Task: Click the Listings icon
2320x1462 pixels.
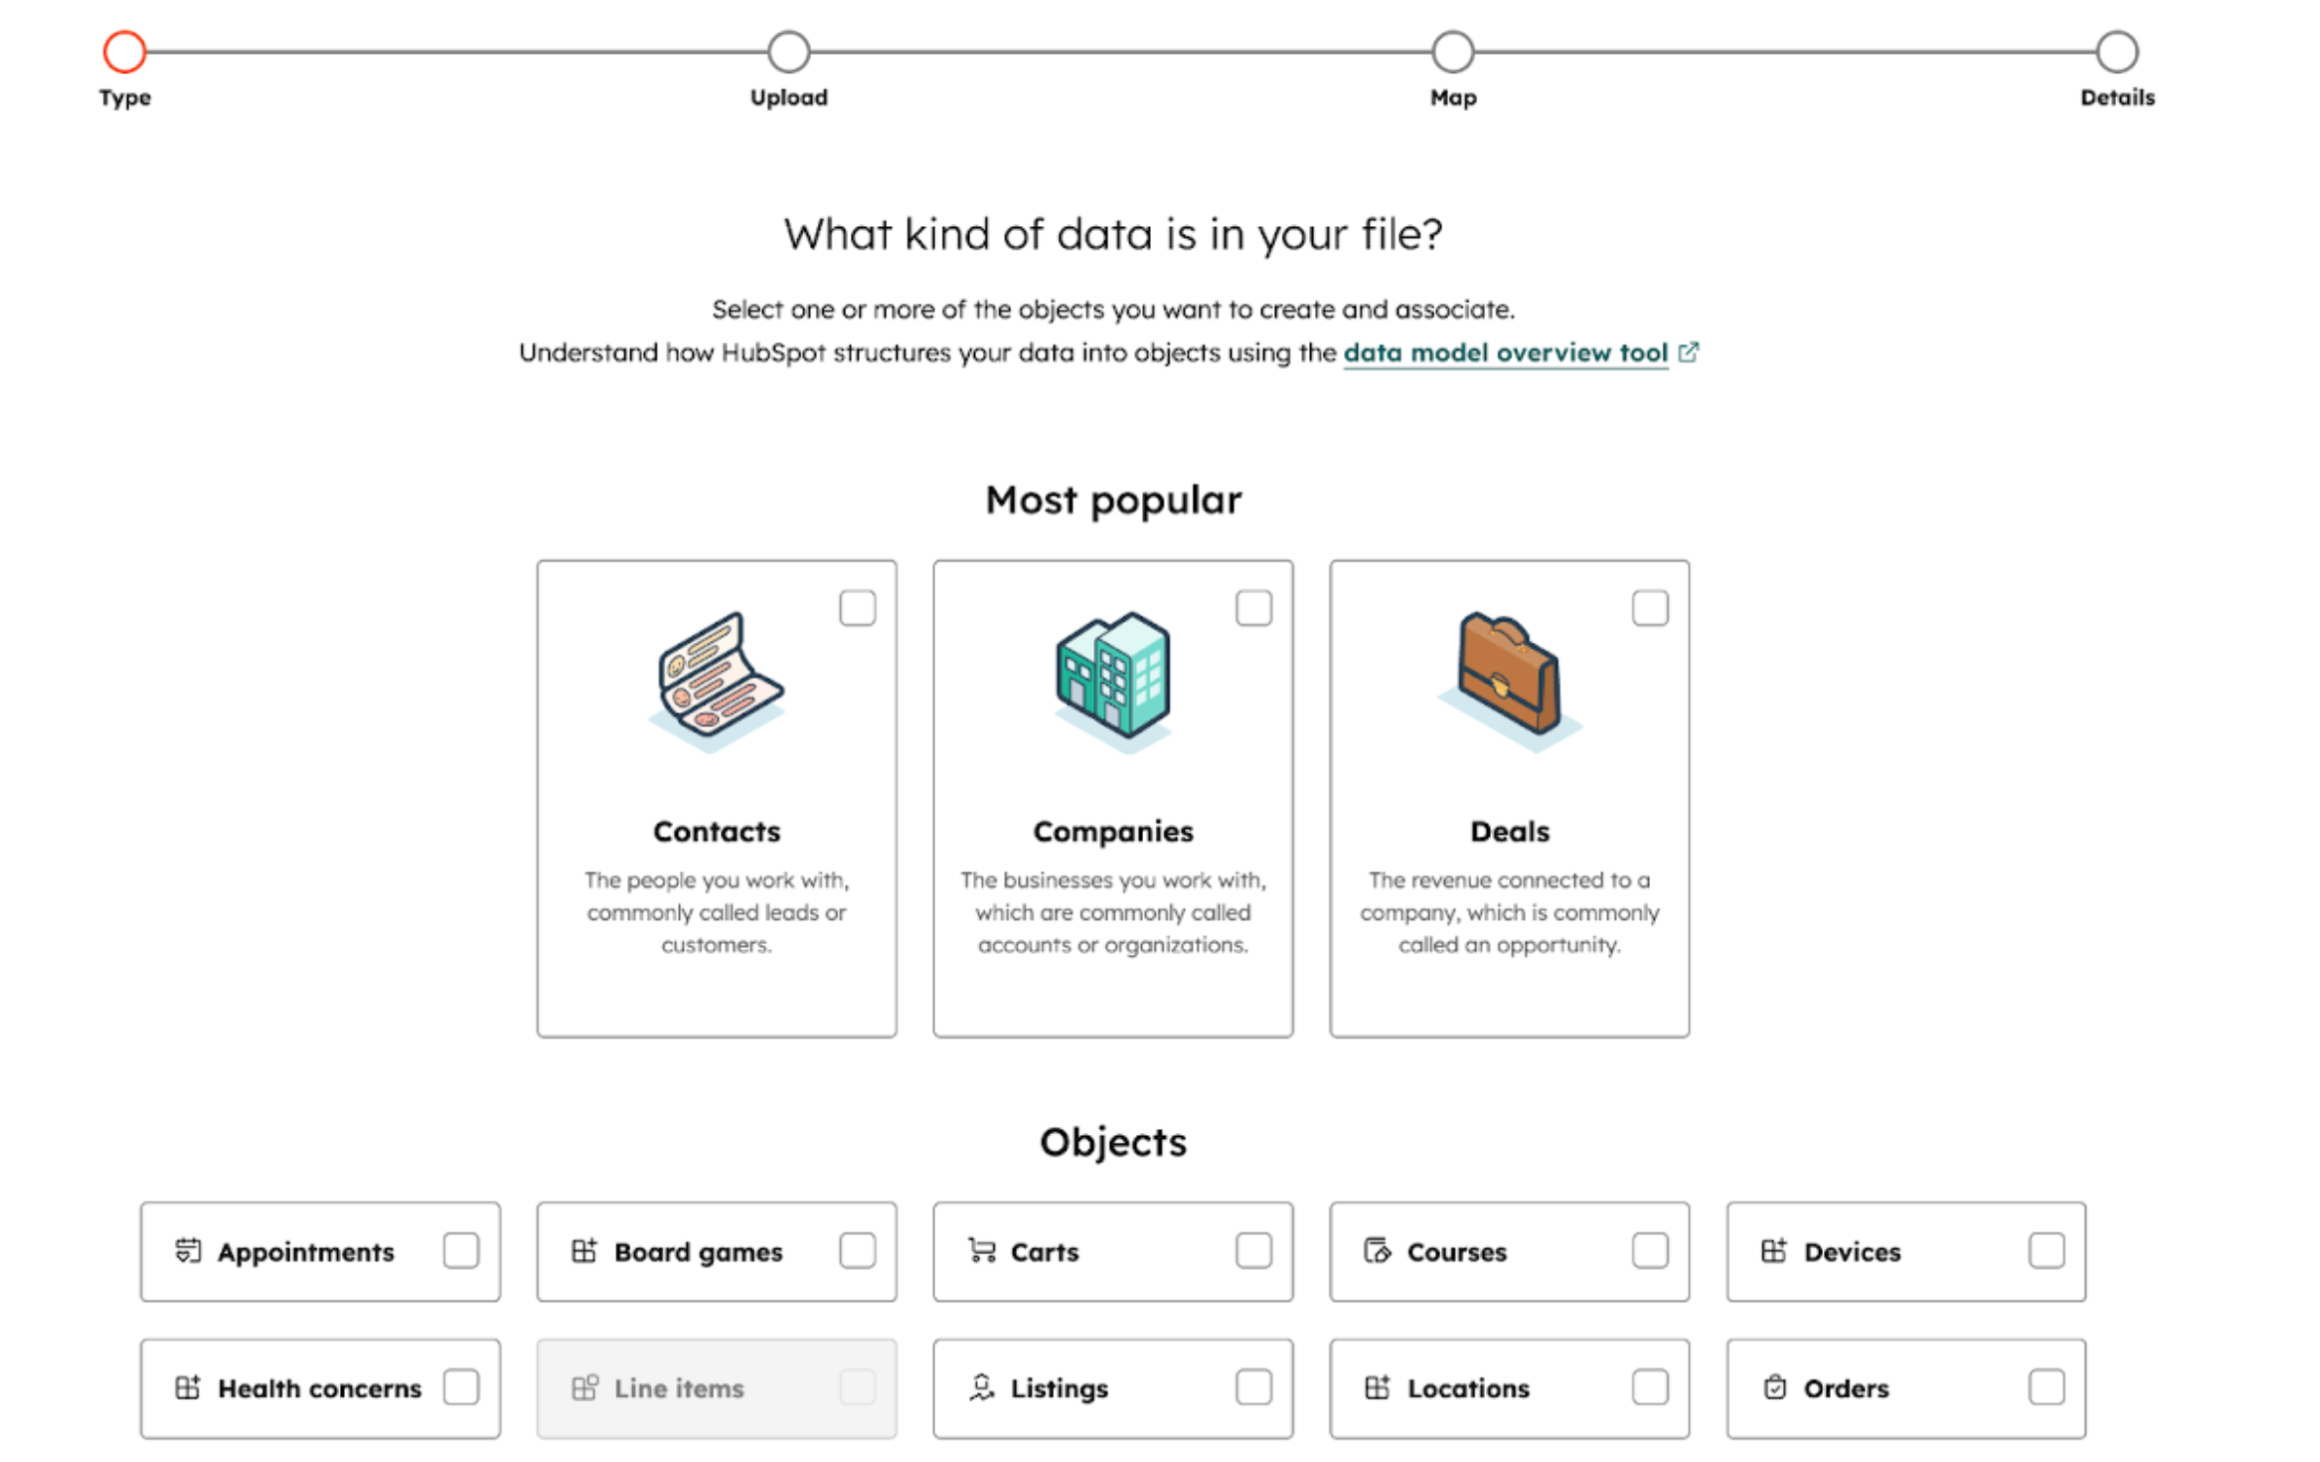Action: click(981, 1388)
